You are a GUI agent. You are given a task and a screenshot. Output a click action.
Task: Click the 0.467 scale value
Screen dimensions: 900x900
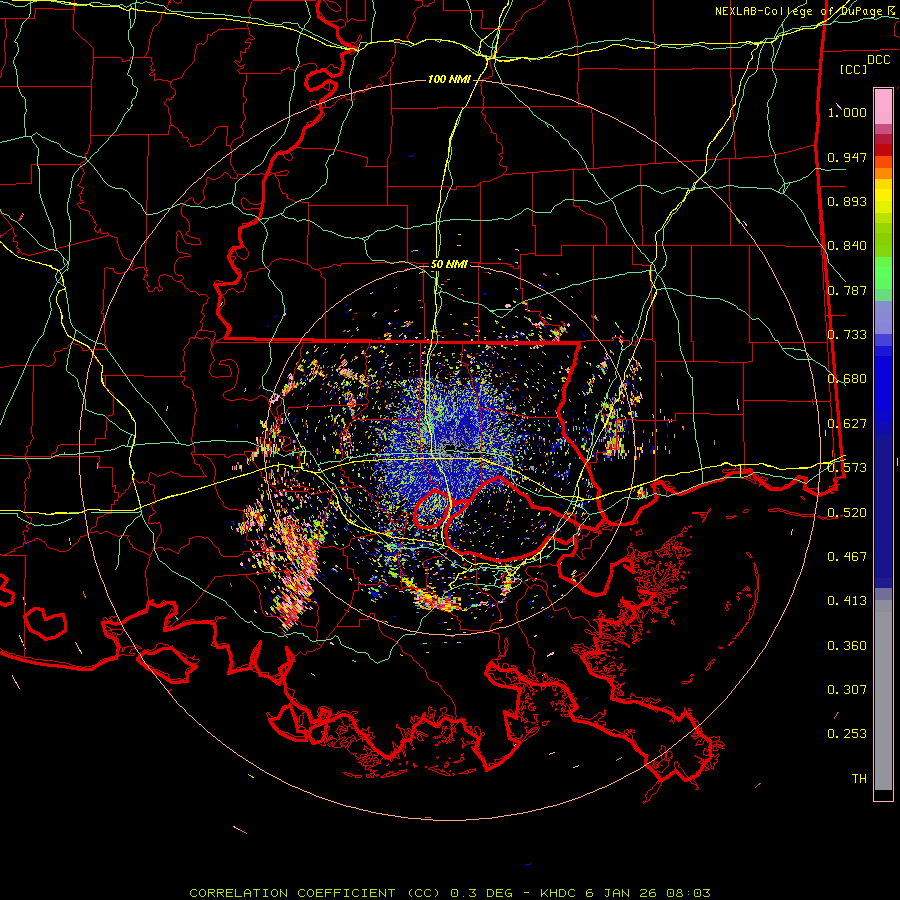[847, 557]
